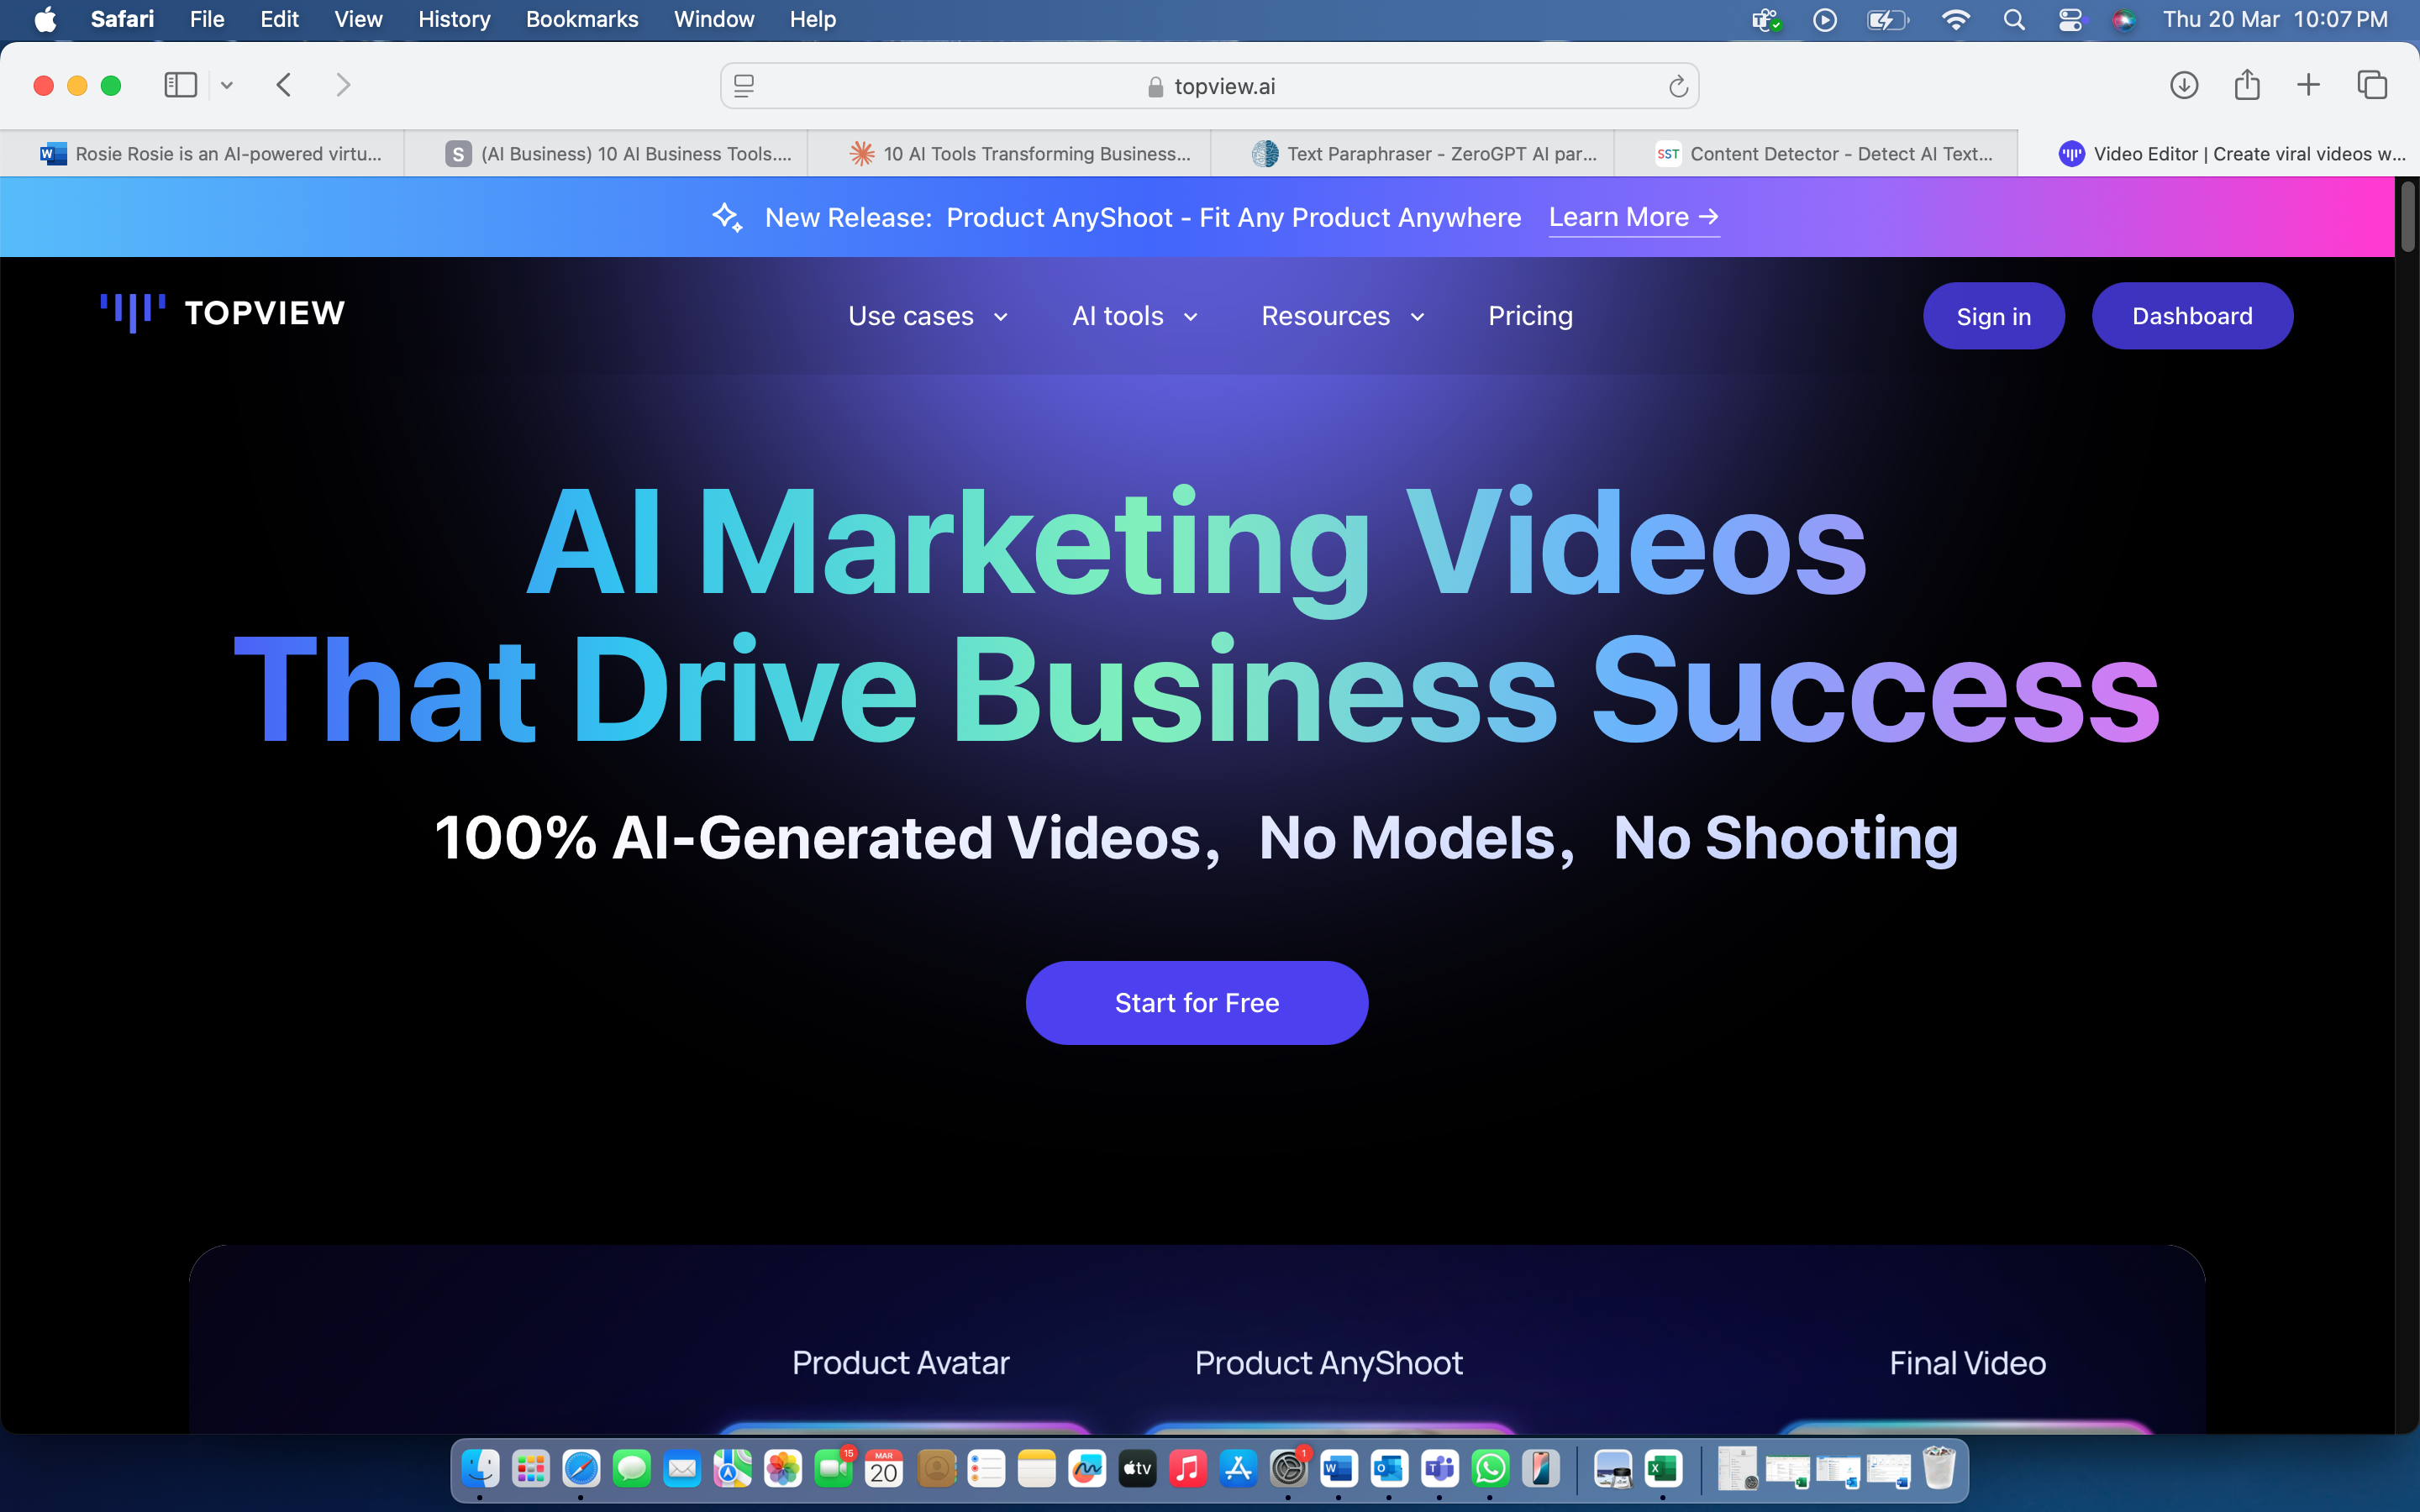Select the Video Editor tab

coord(2219,153)
